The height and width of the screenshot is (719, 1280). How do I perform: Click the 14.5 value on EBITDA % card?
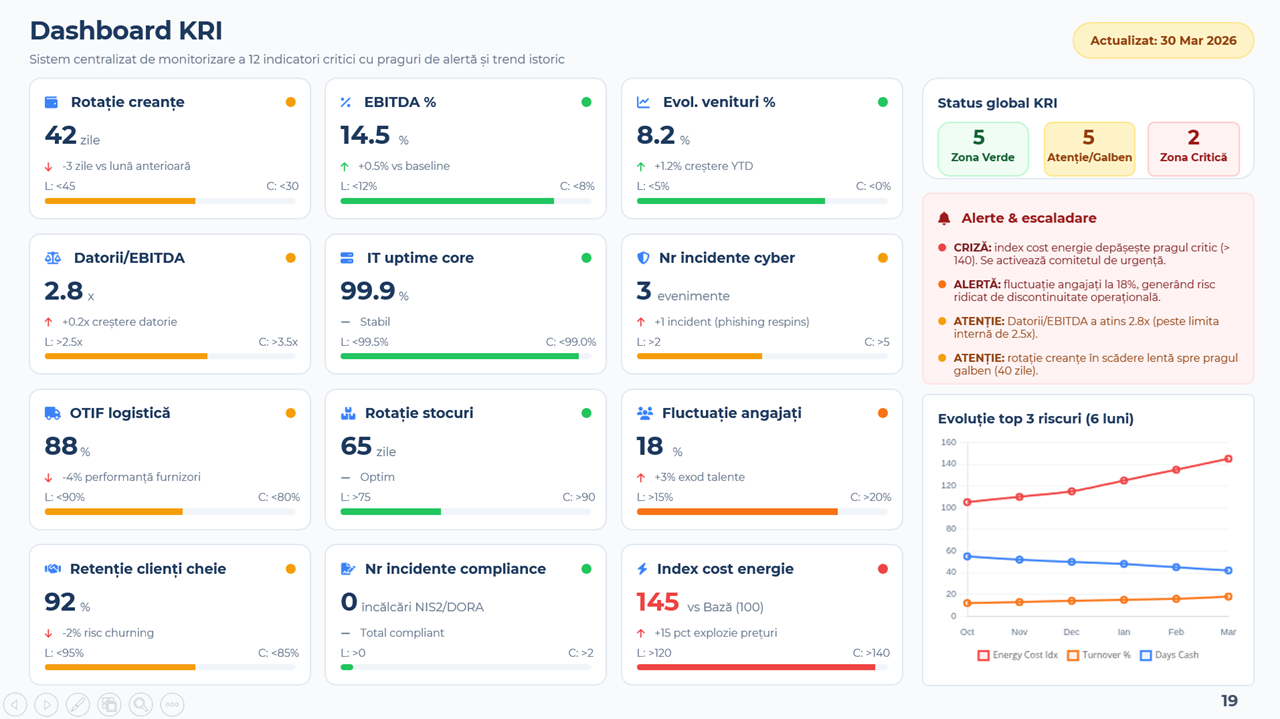365,135
